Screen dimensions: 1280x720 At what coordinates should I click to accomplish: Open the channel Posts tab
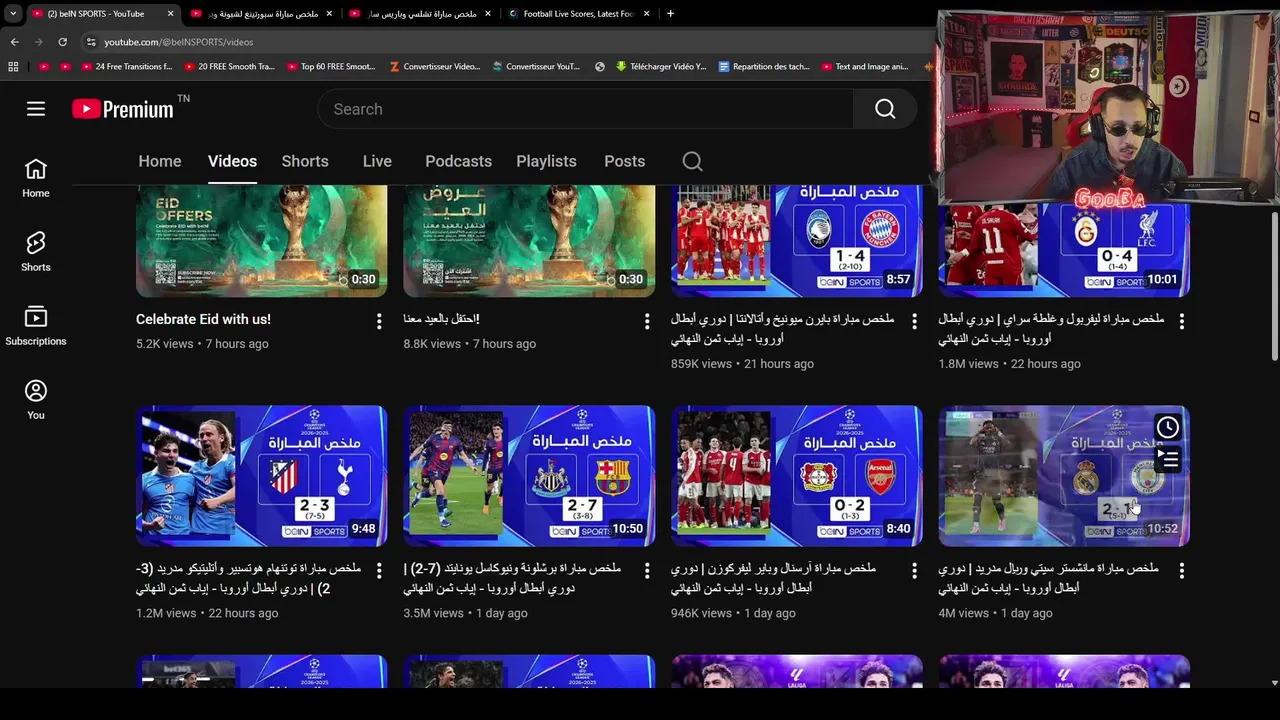(624, 161)
